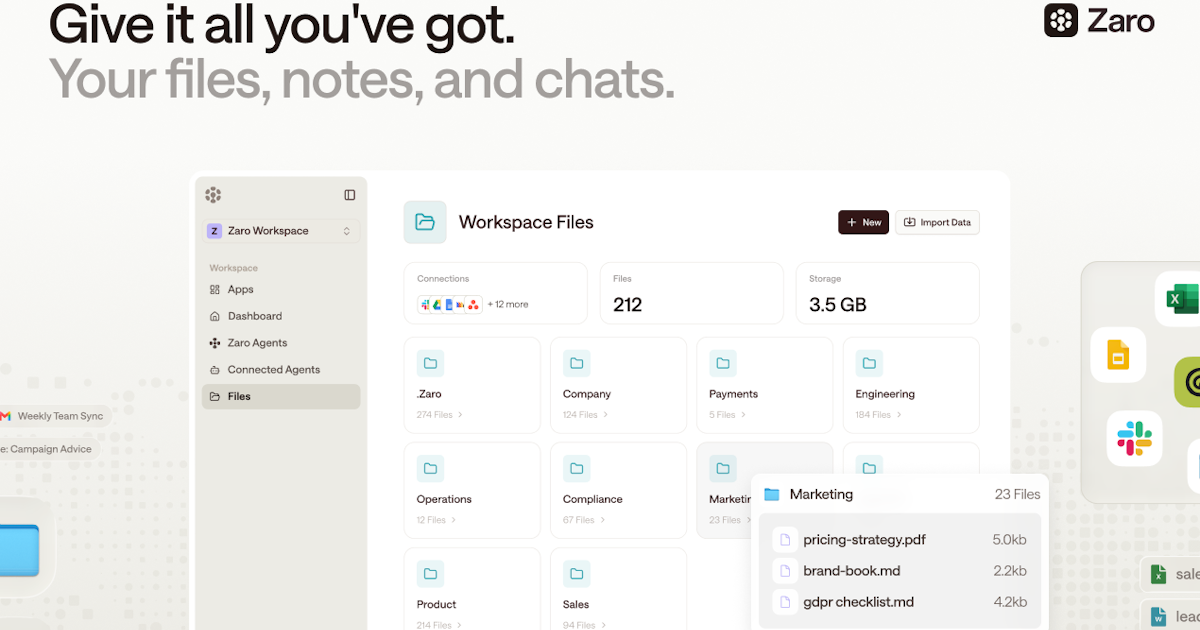
Task: Open Zaro Agents in the sidebar
Action: click(x=281, y=343)
